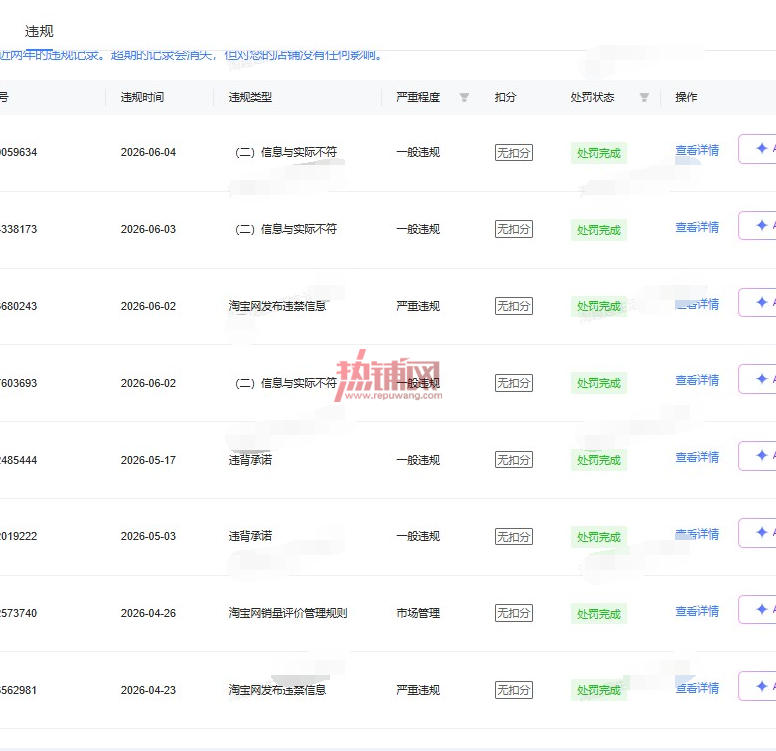Click the 违规时间 column header
Screen dimensions: 776x751
pos(143,98)
